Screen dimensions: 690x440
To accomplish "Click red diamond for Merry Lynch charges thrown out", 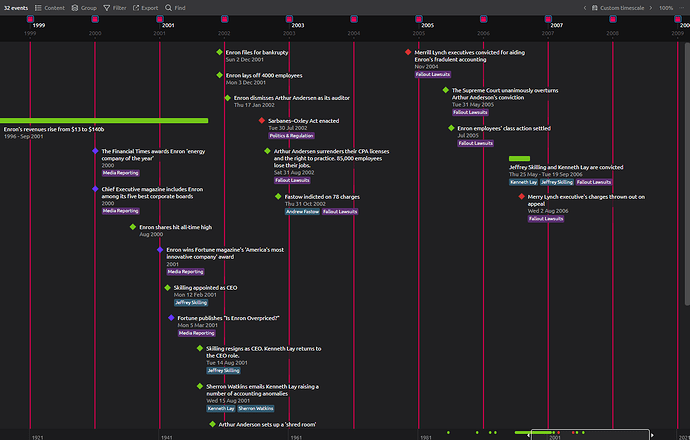I will coord(521,196).
